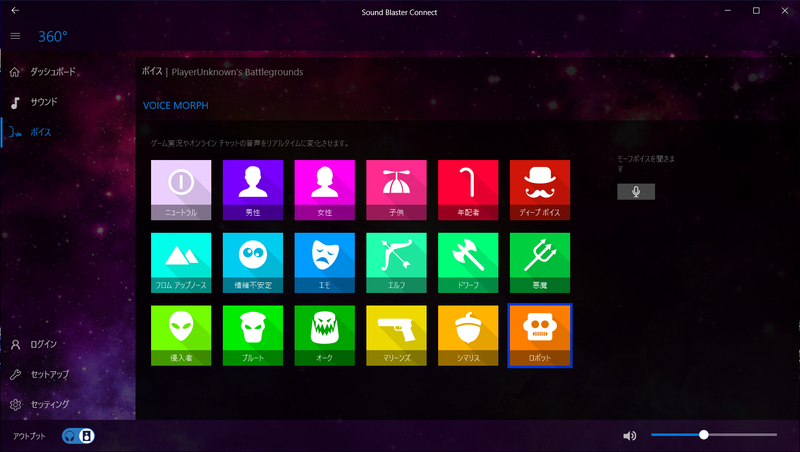
Task: Choose the エルフ bow and arrow tile
Action: pos(396,263)
